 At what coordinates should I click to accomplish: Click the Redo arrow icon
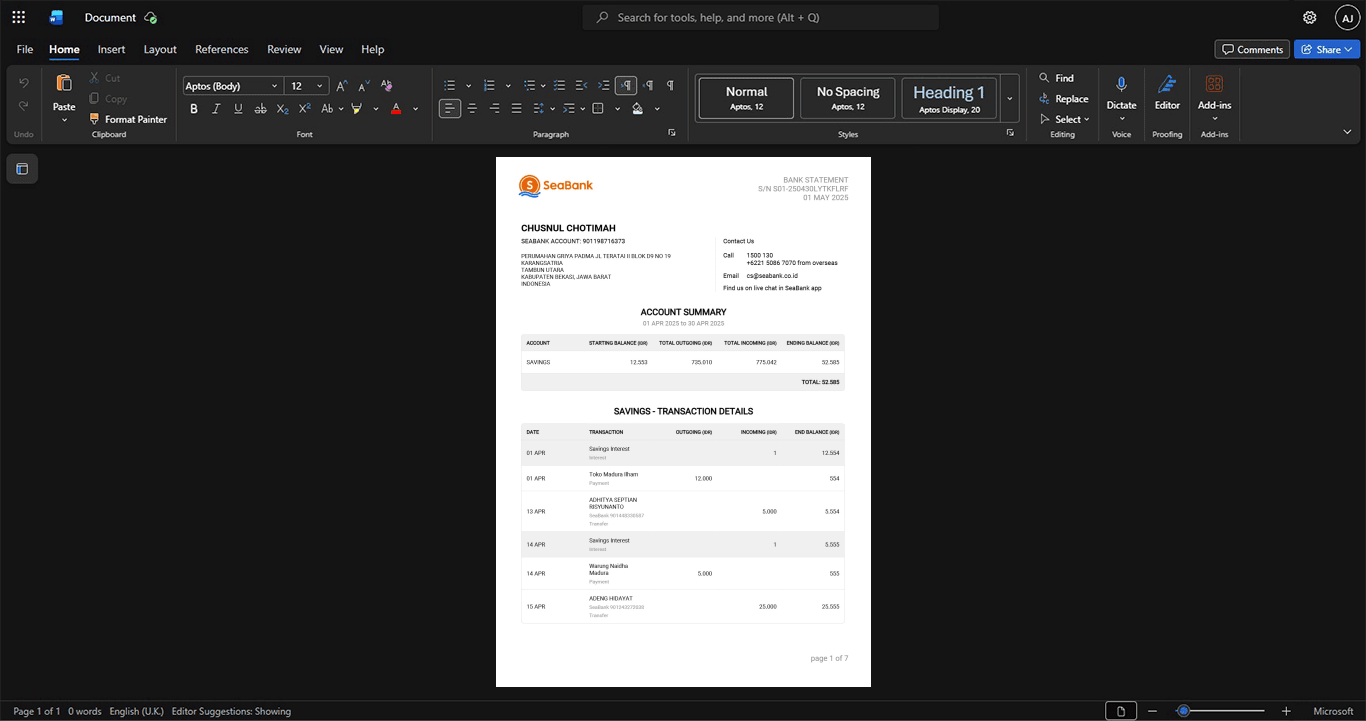pyautogui.click(x=24, y=106)
